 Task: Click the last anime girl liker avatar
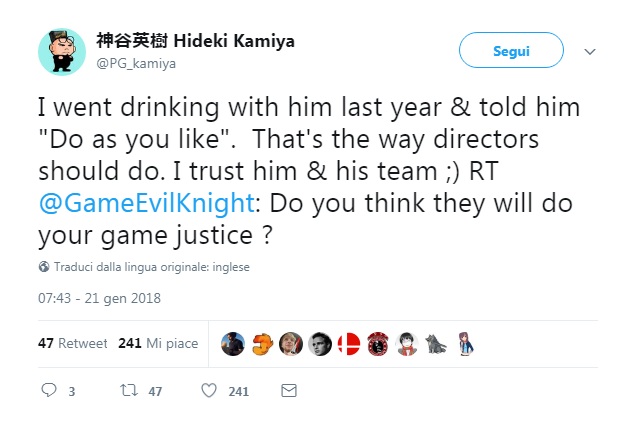pyautogui.click(x=465, y=343)
